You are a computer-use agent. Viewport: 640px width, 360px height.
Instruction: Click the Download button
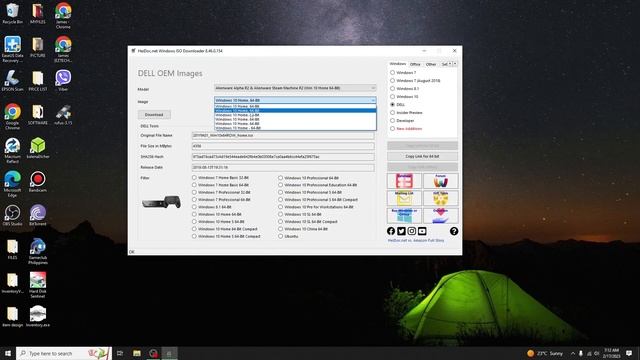coord(154,115)
